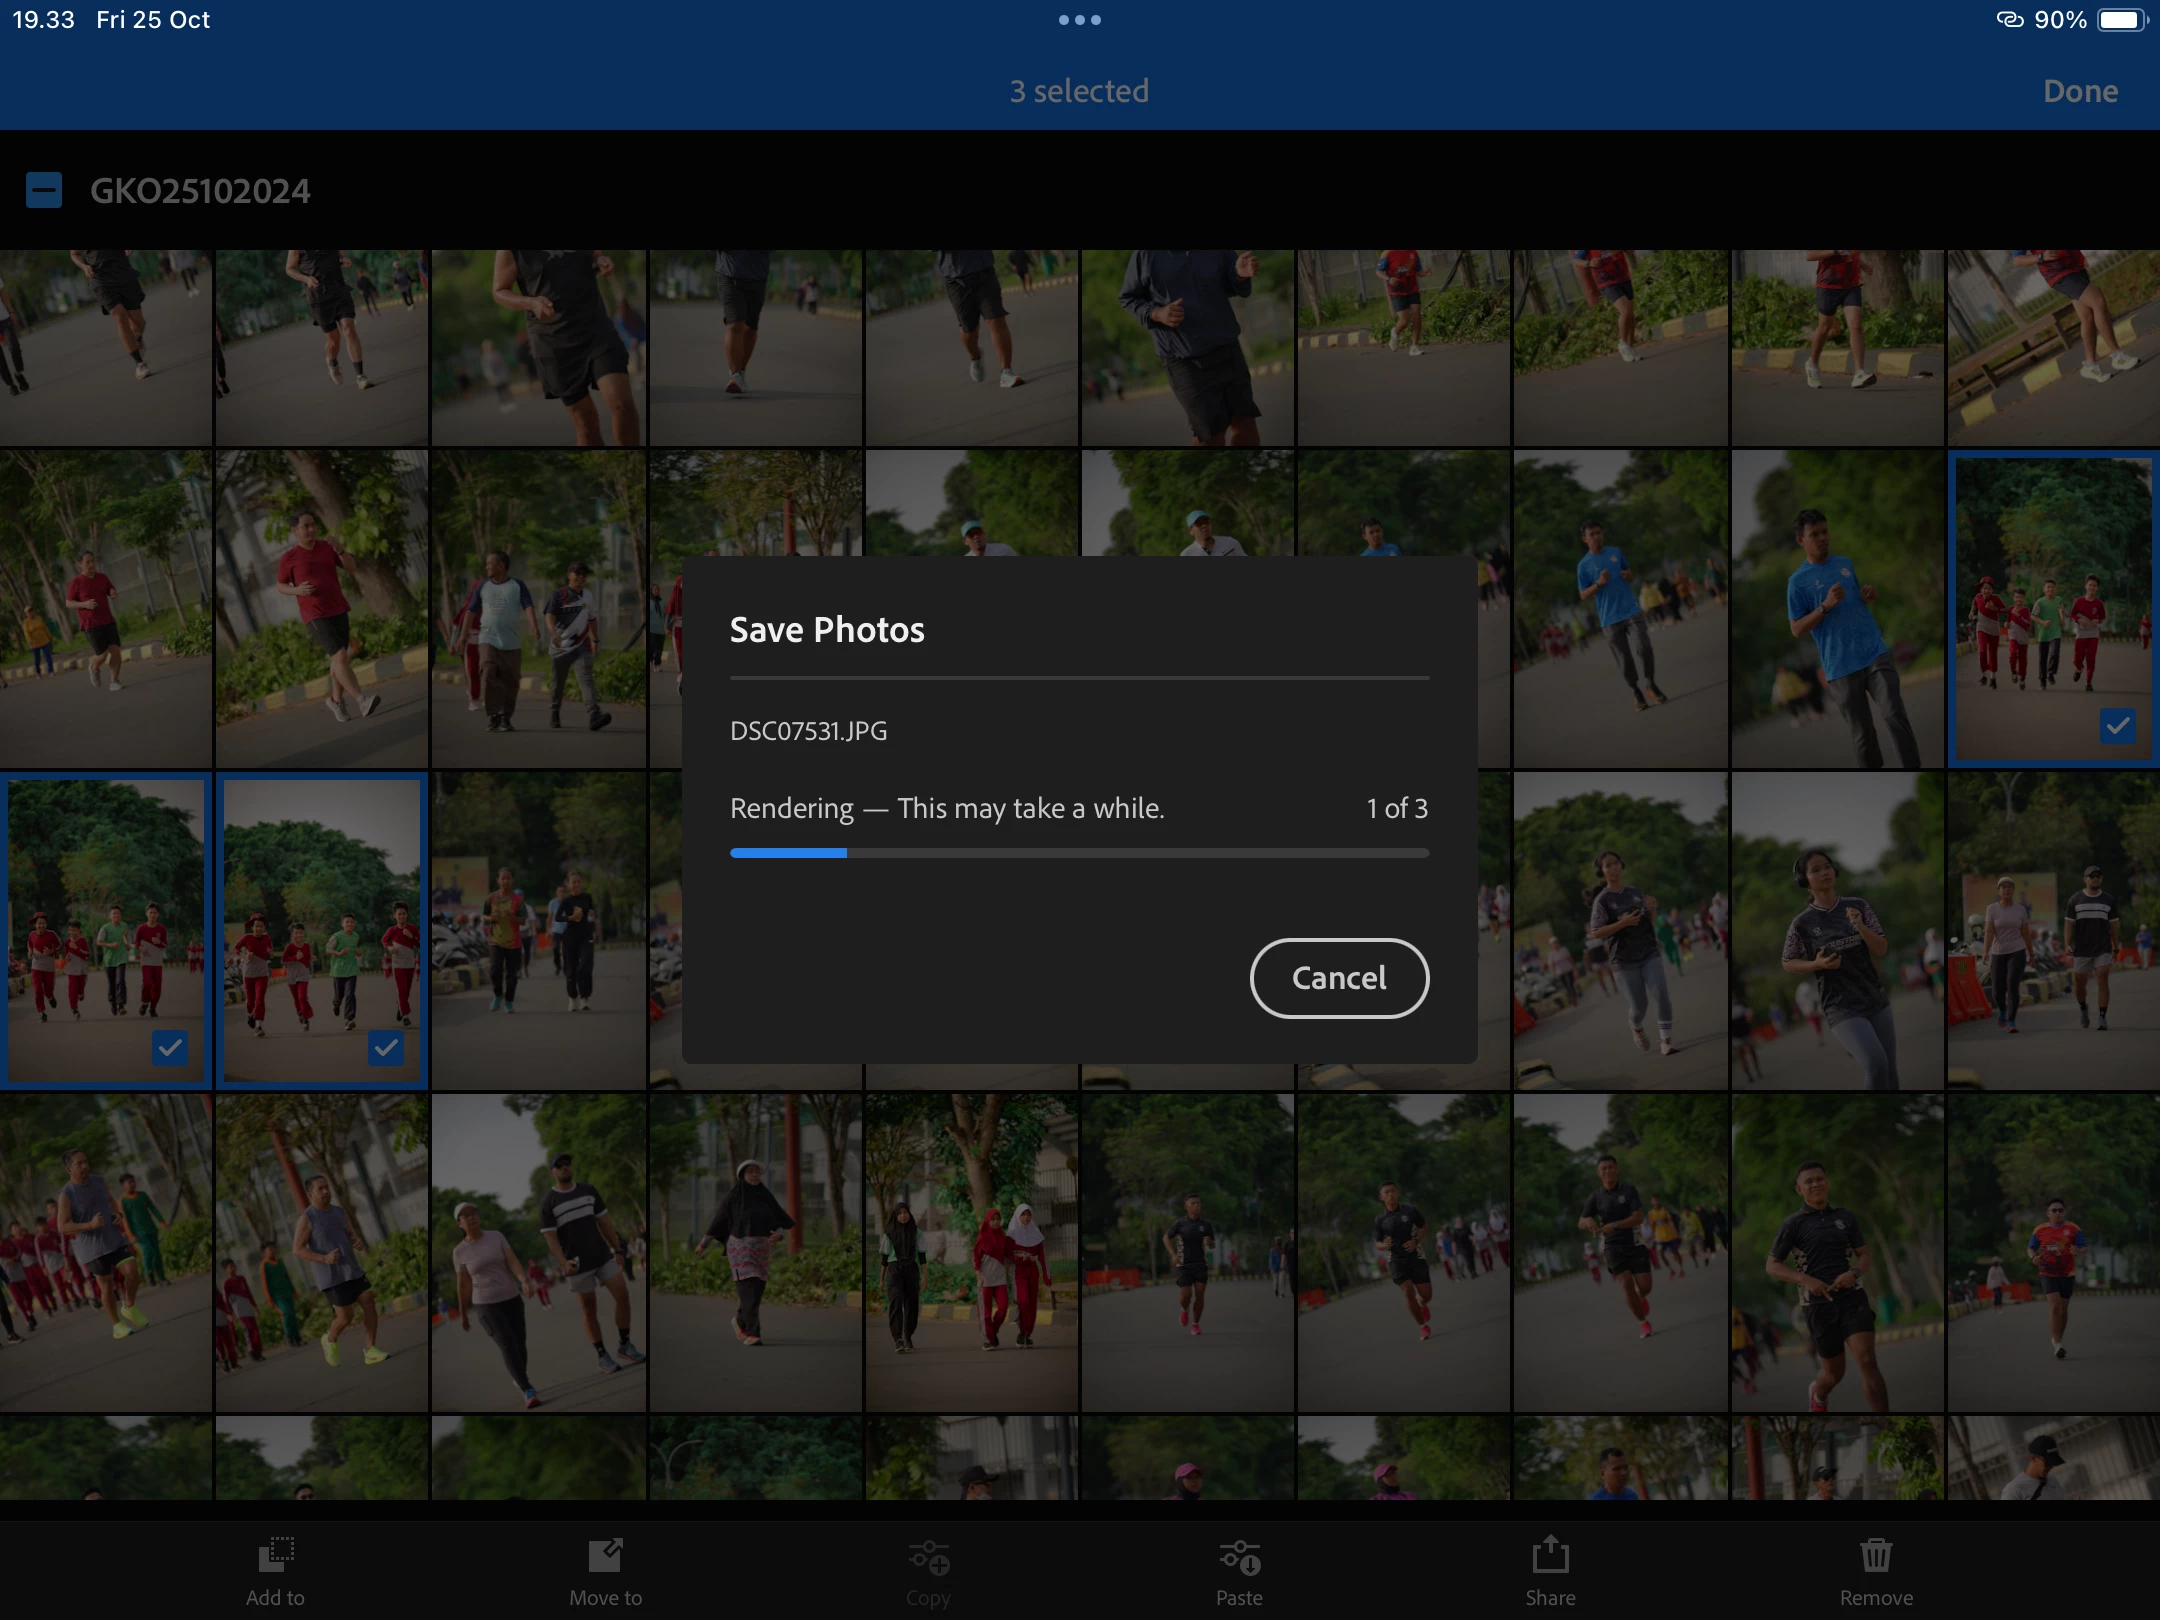Tap Done in the top bar
2160x1620 pixels.
[x=2080, y=91]
